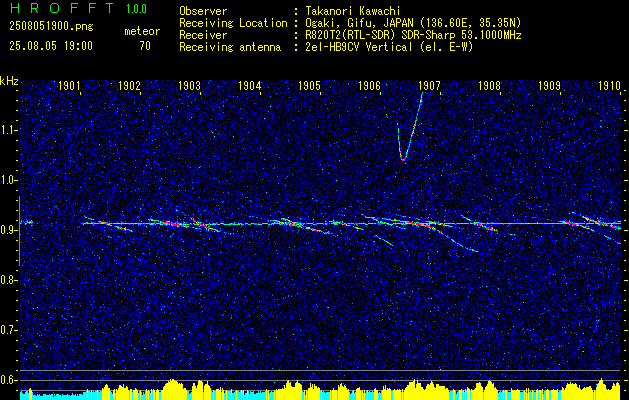Click the 1.1 kHz axis label
The height and width of the screenshot is (400, 629).
pyautogui.click(x=7, y=130)
